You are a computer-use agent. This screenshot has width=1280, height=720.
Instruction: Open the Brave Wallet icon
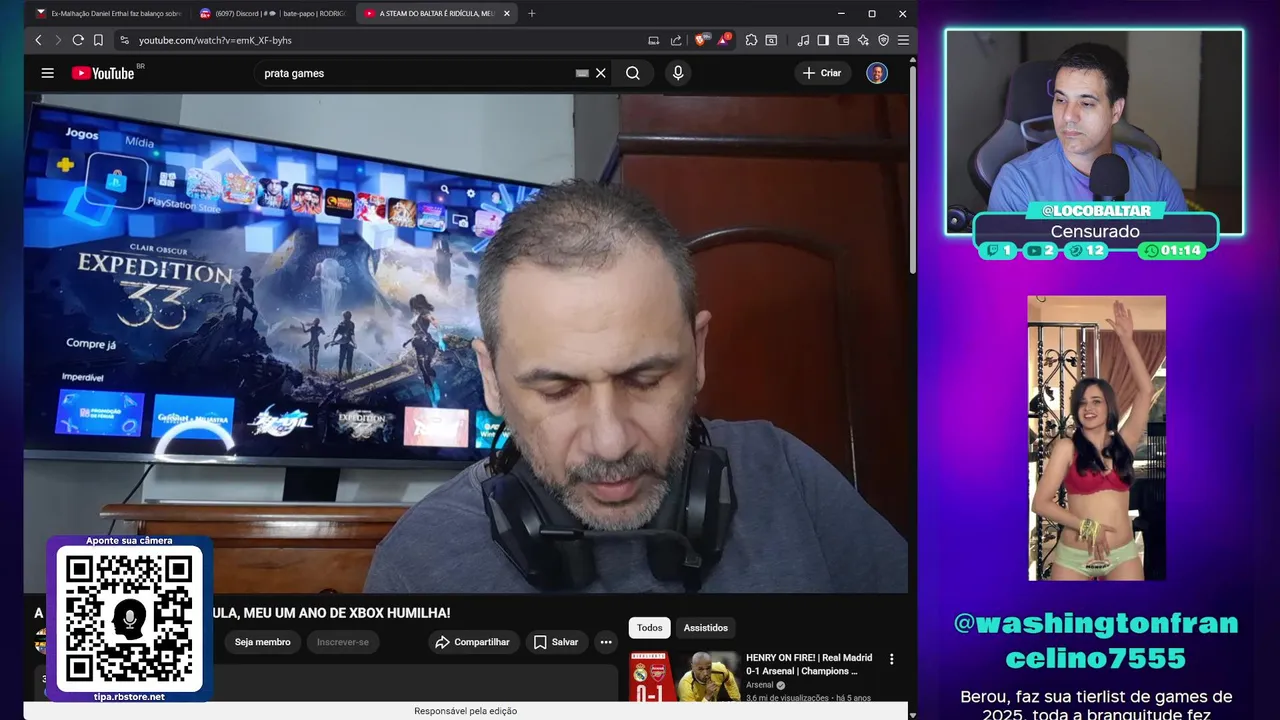843,40
